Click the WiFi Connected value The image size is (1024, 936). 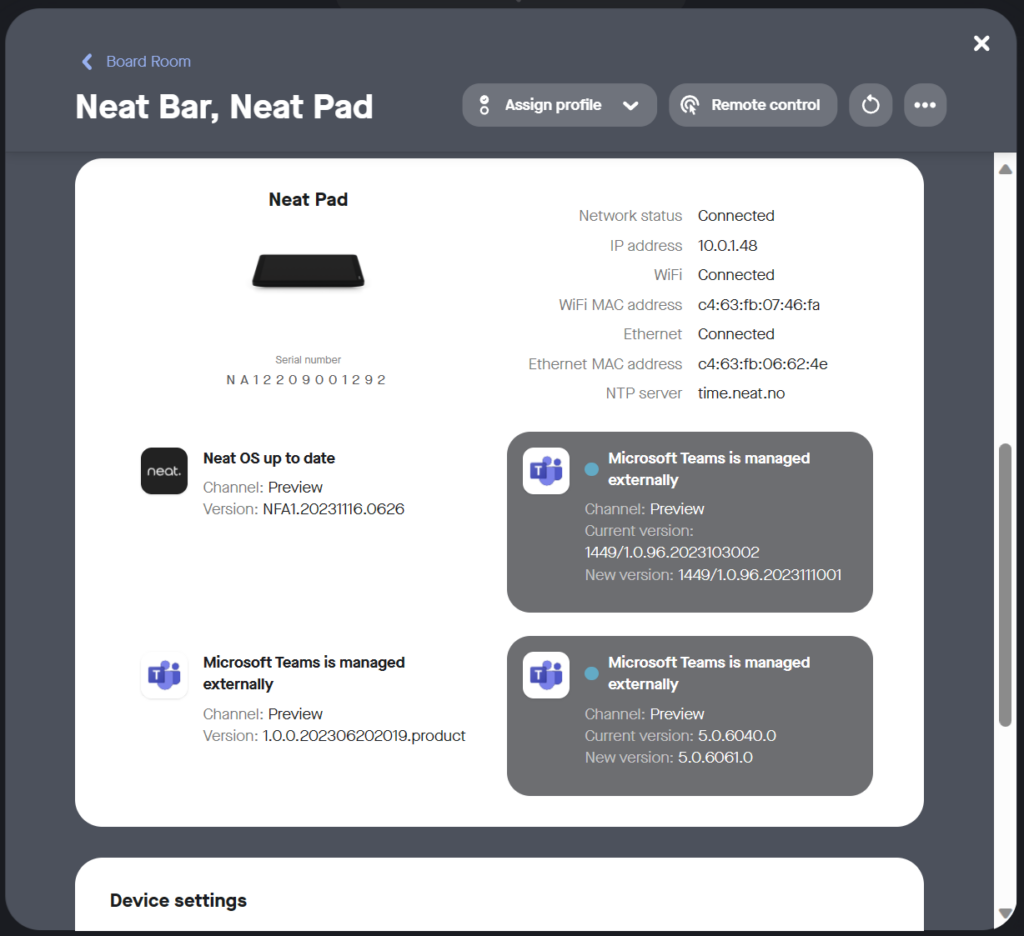(x=736, y=274)
